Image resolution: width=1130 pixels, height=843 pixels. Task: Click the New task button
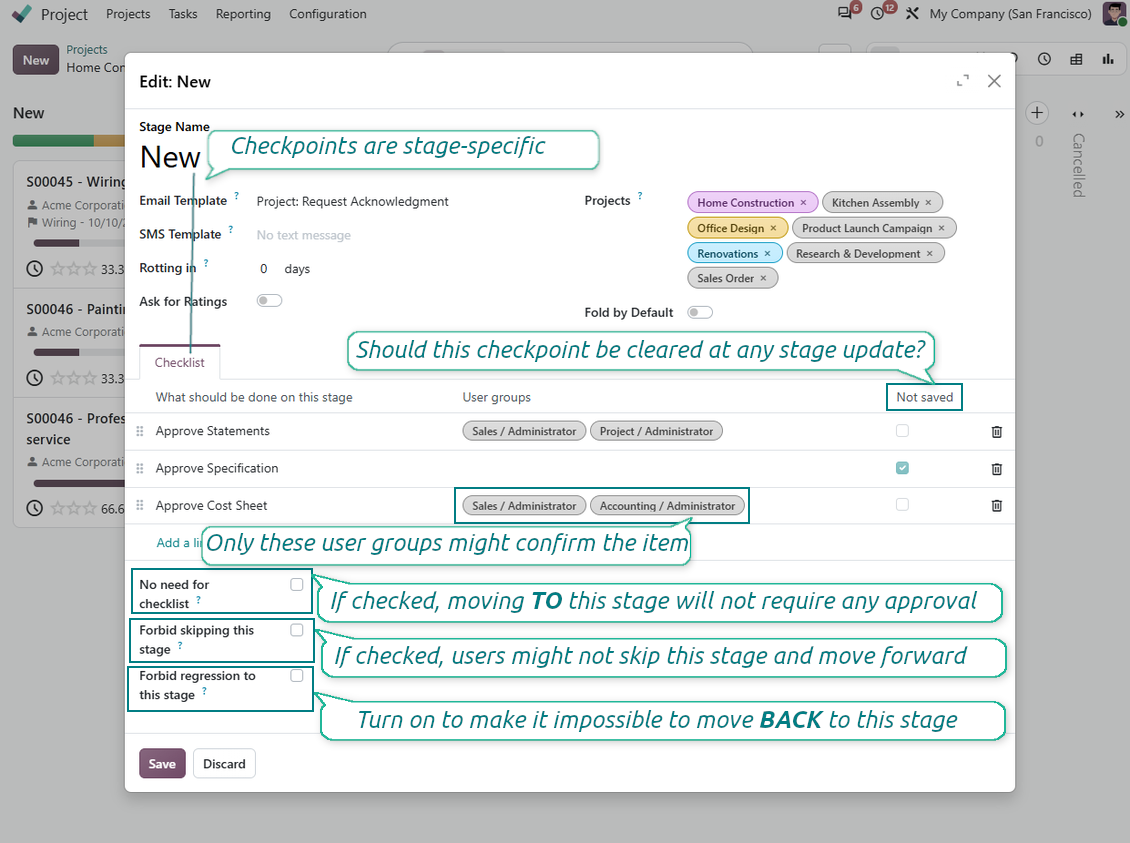point(35,60)
